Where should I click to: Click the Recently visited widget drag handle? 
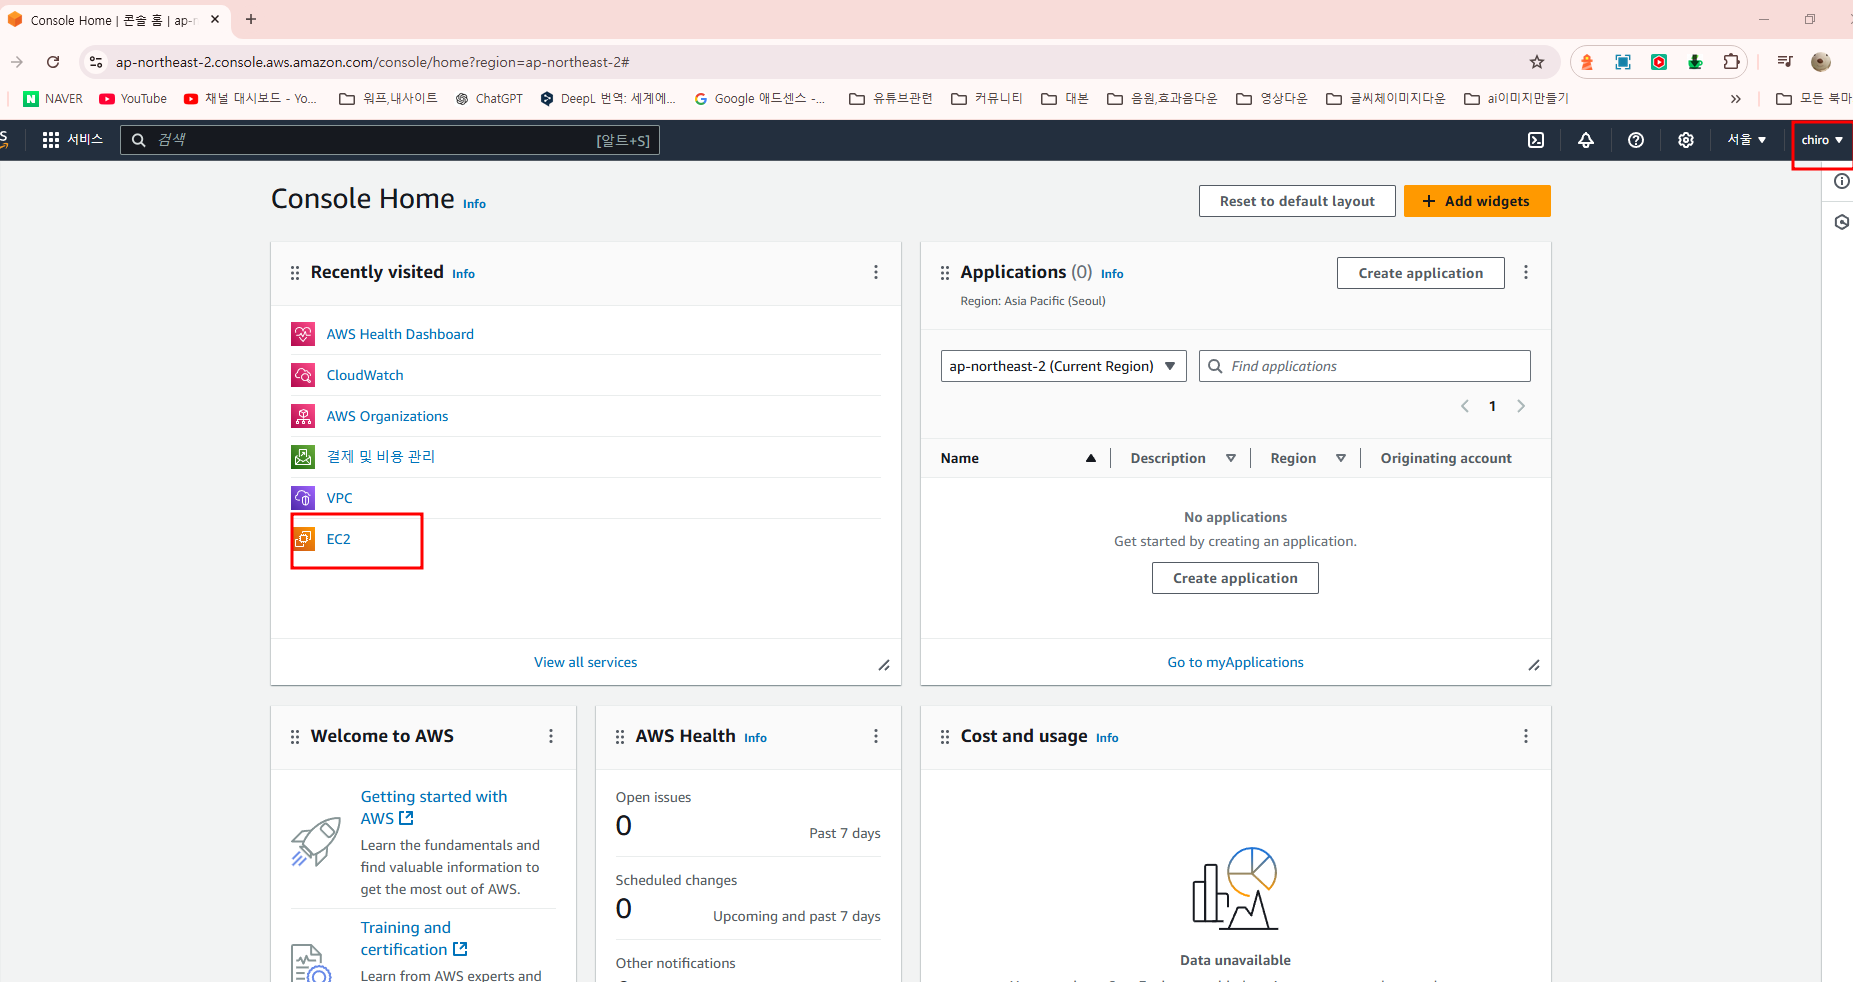(295, 273)
